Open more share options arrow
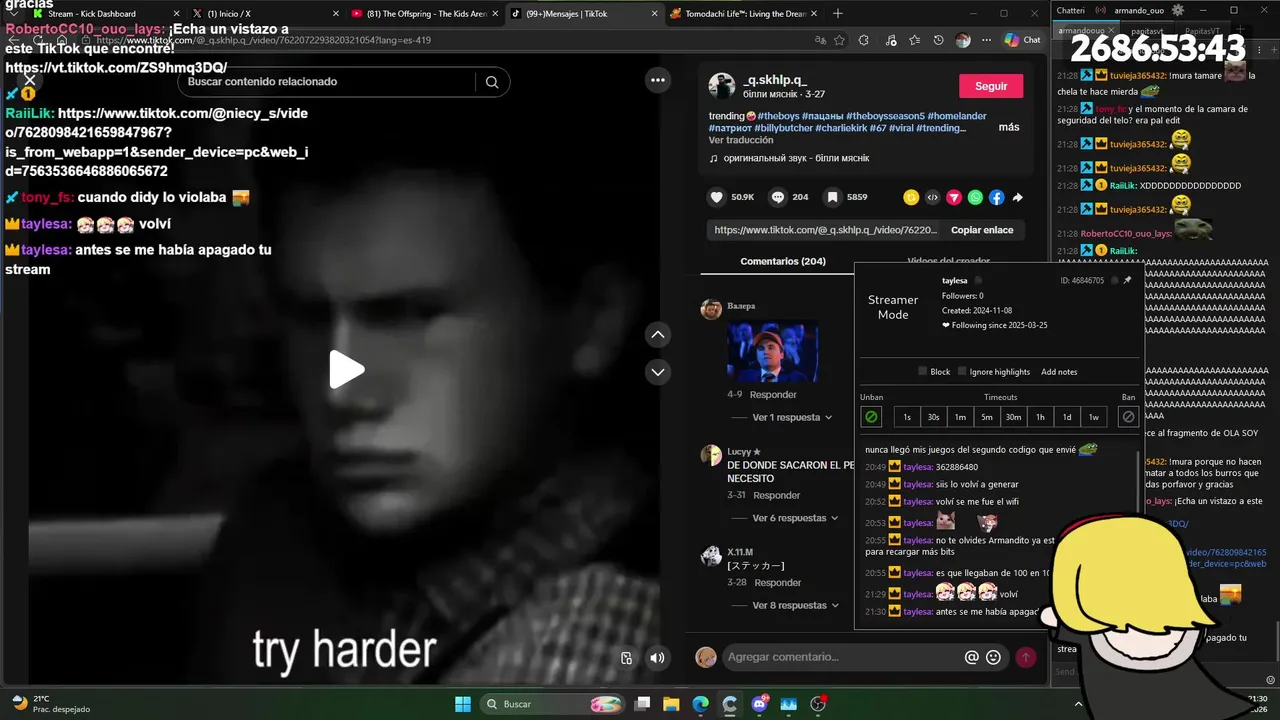Screen dimensions: 1280x720 (1018, 197)
